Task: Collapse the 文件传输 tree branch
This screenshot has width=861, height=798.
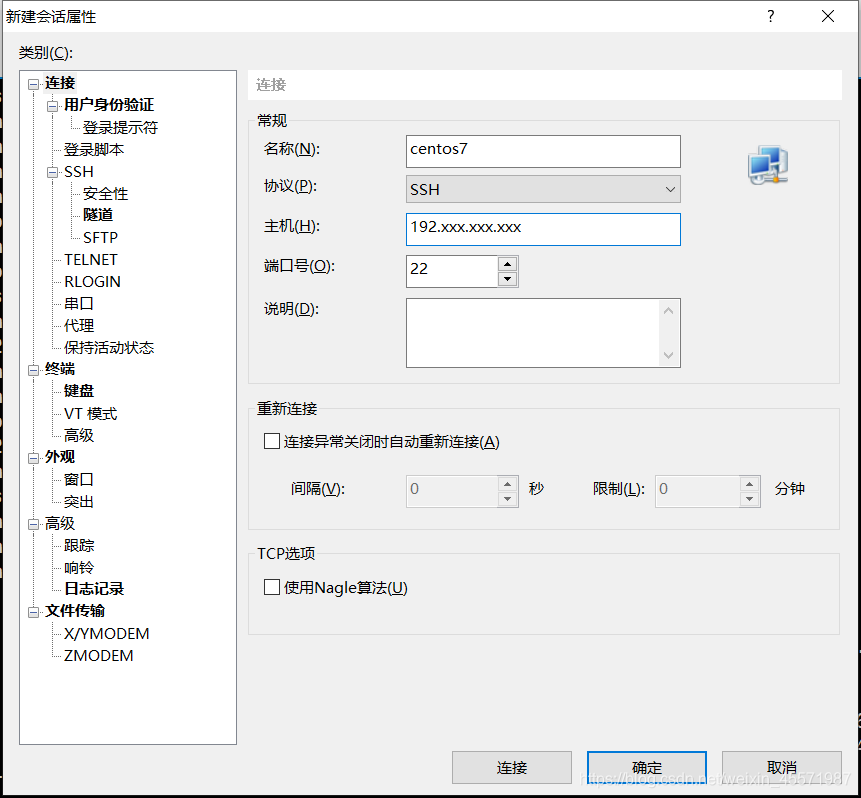Action: (x=34, y=611)
